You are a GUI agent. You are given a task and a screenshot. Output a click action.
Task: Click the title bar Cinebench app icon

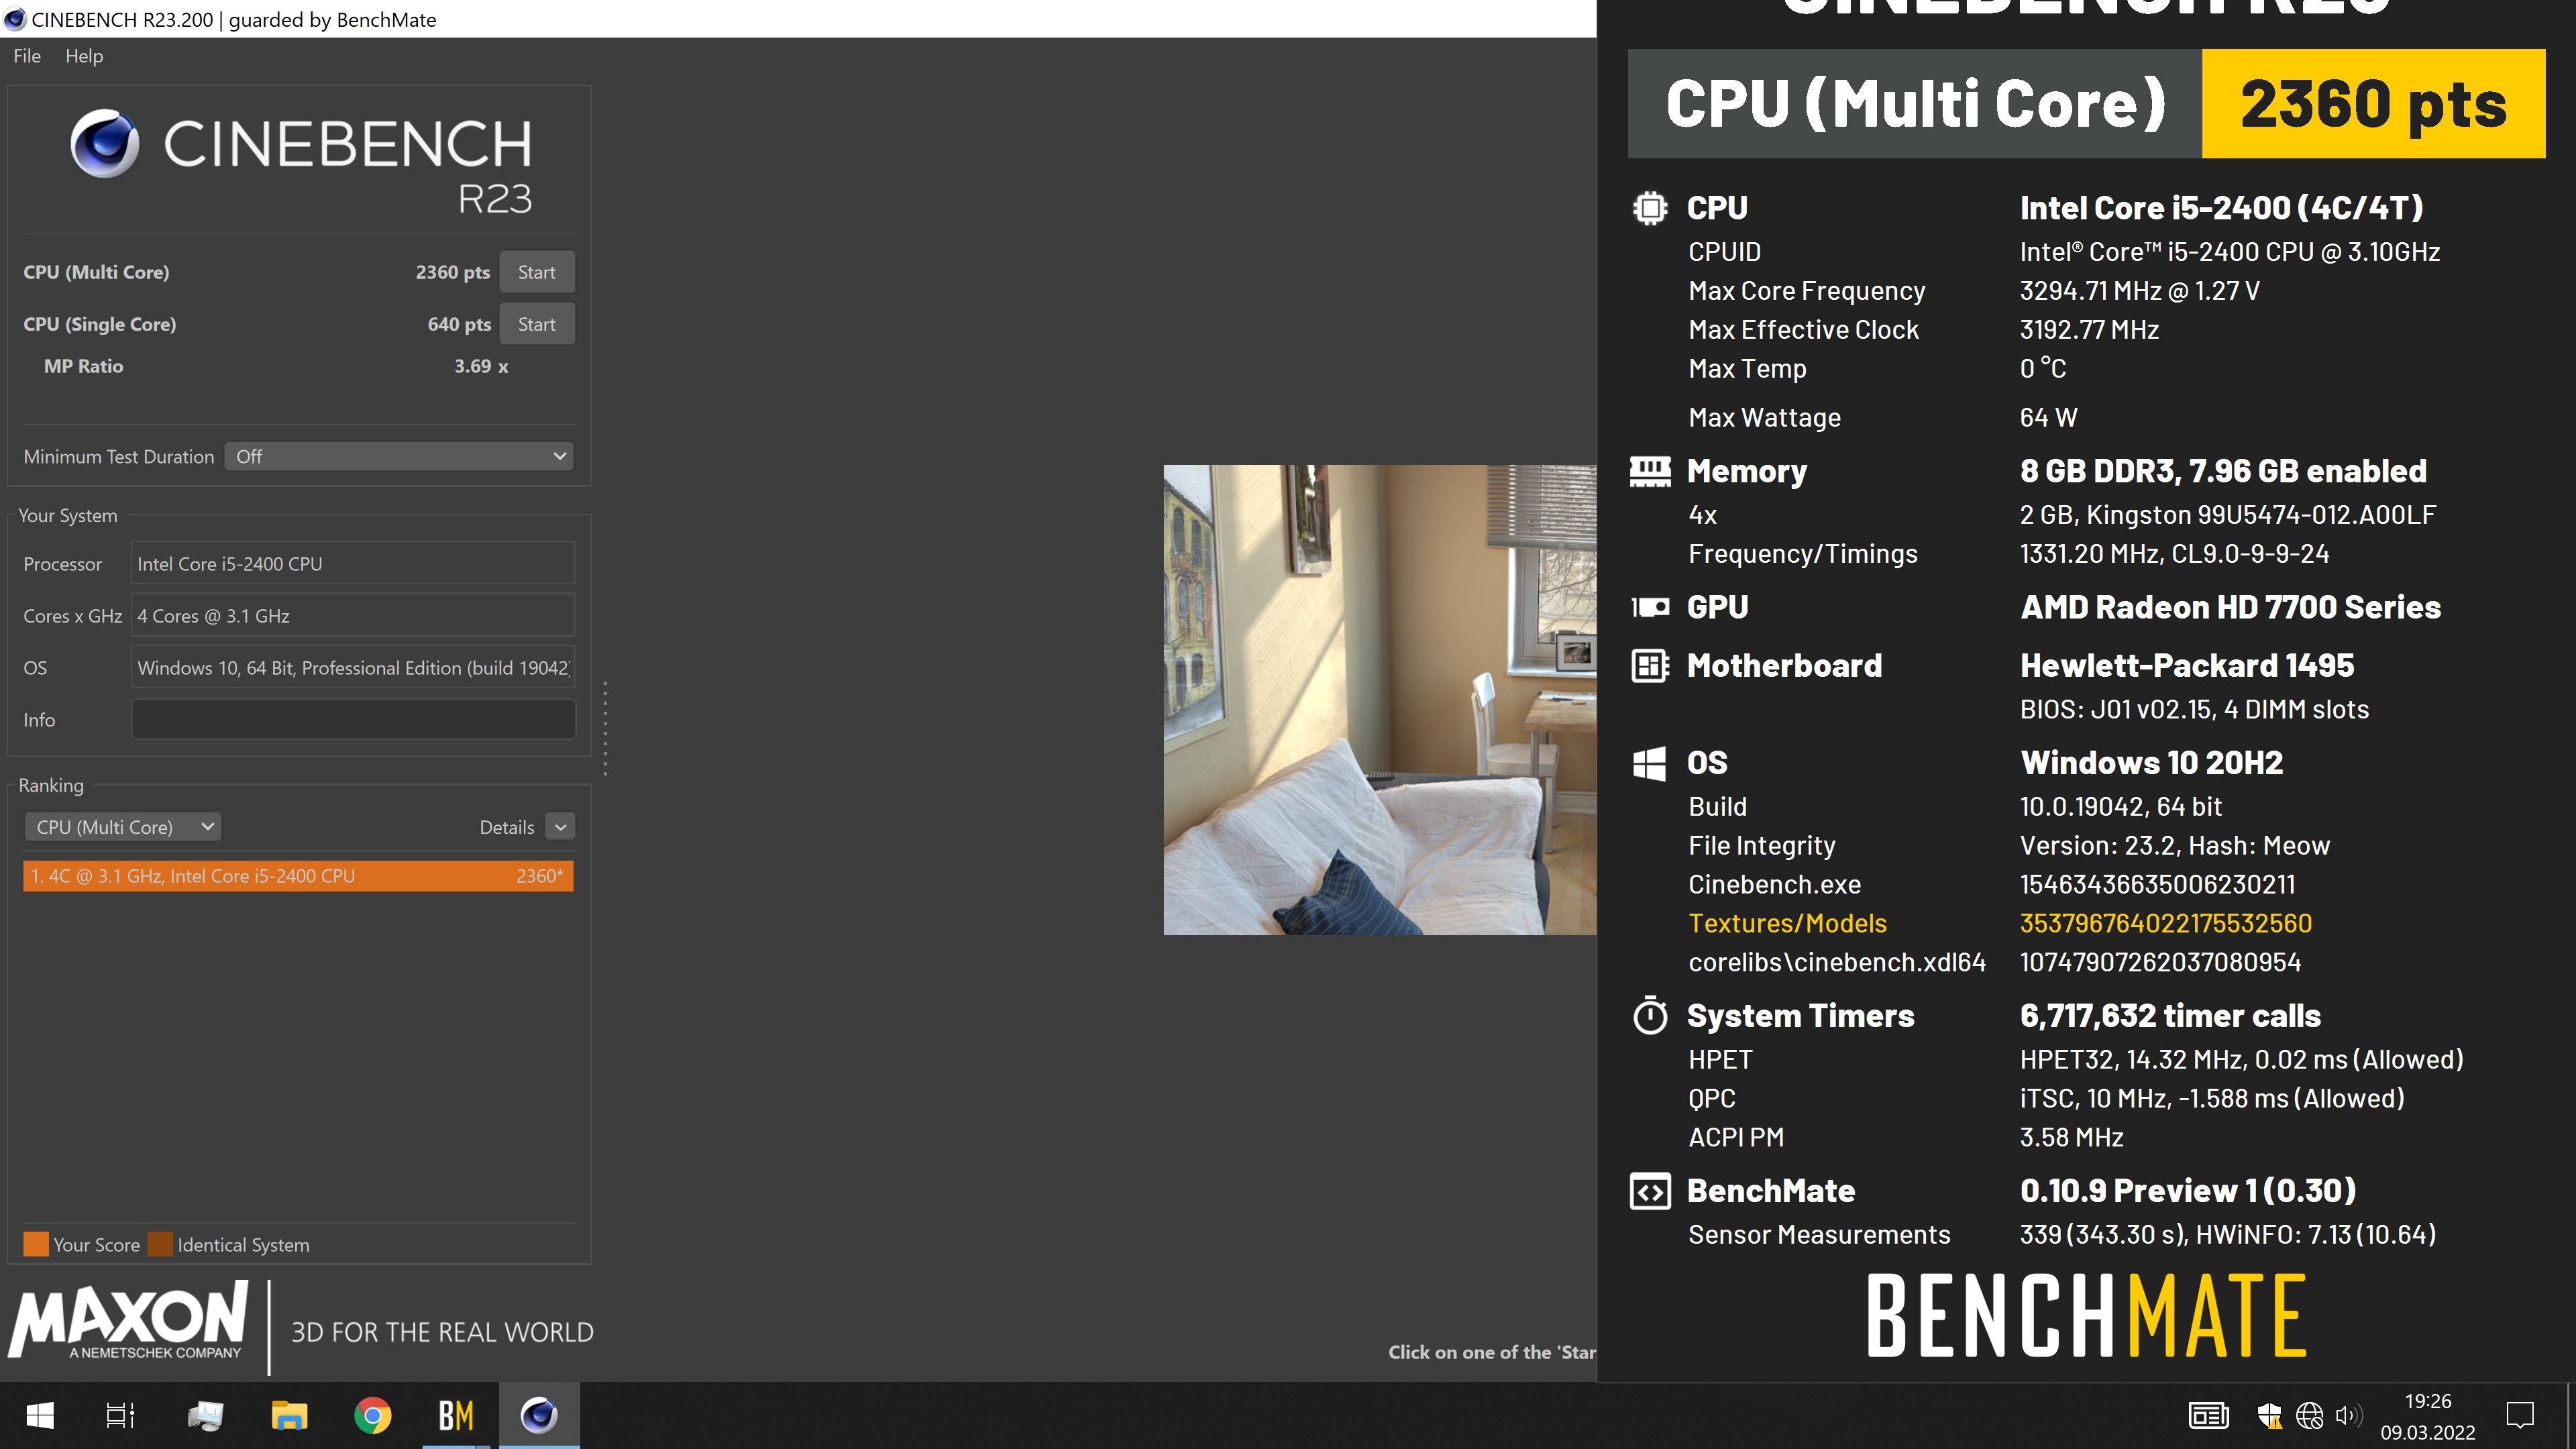tap(15, 19)
